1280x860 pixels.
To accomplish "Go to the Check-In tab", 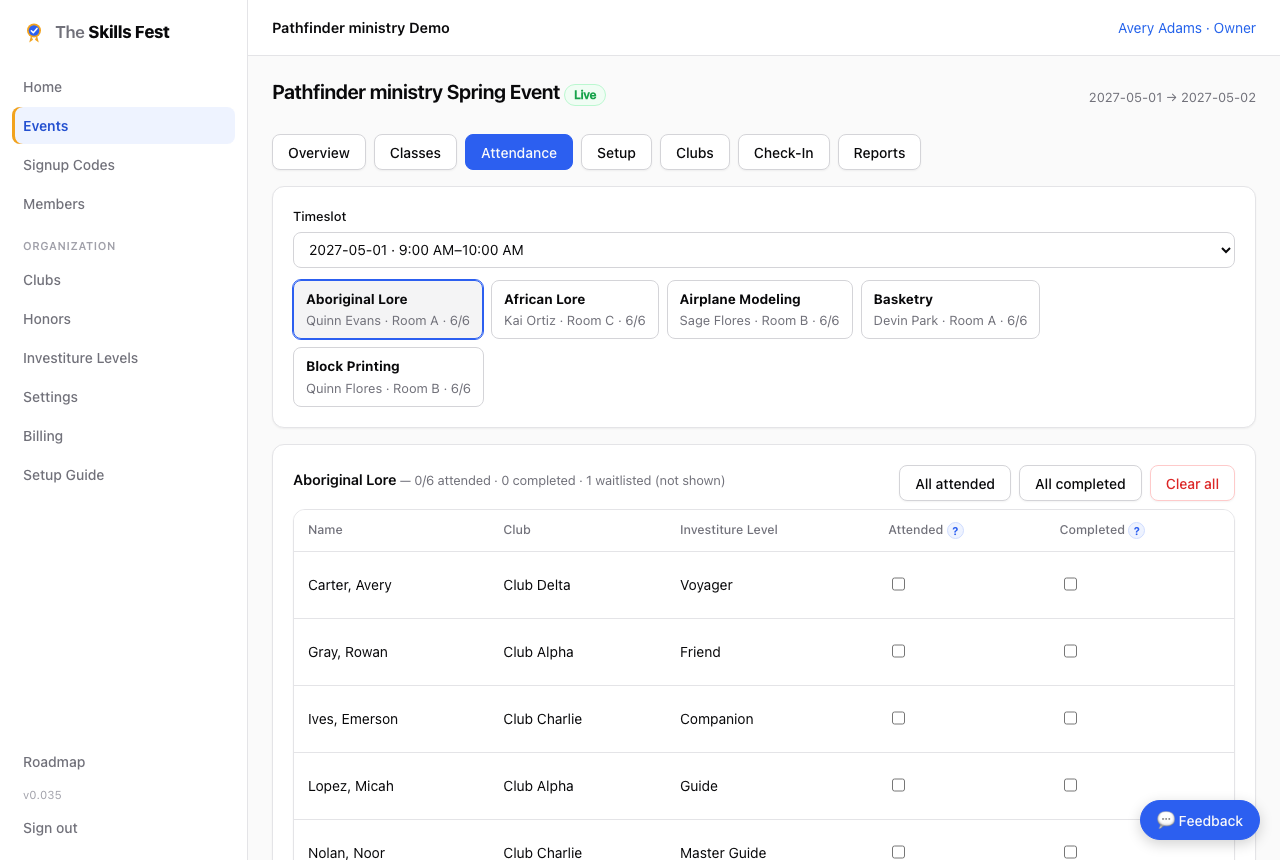I will 784,152.
